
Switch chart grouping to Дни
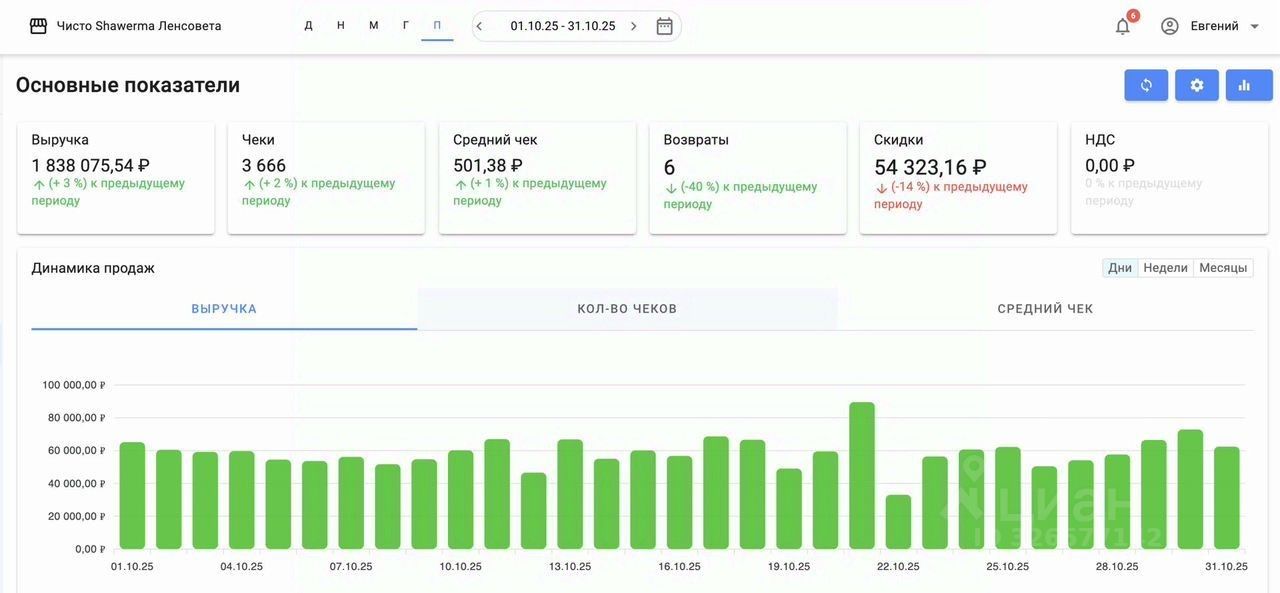(1120, 268)
